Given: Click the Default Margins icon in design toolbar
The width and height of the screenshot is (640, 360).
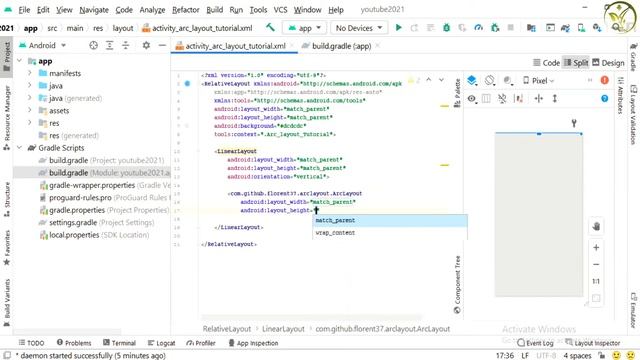Looking at the screenshot, I should (x=519, y=98).
